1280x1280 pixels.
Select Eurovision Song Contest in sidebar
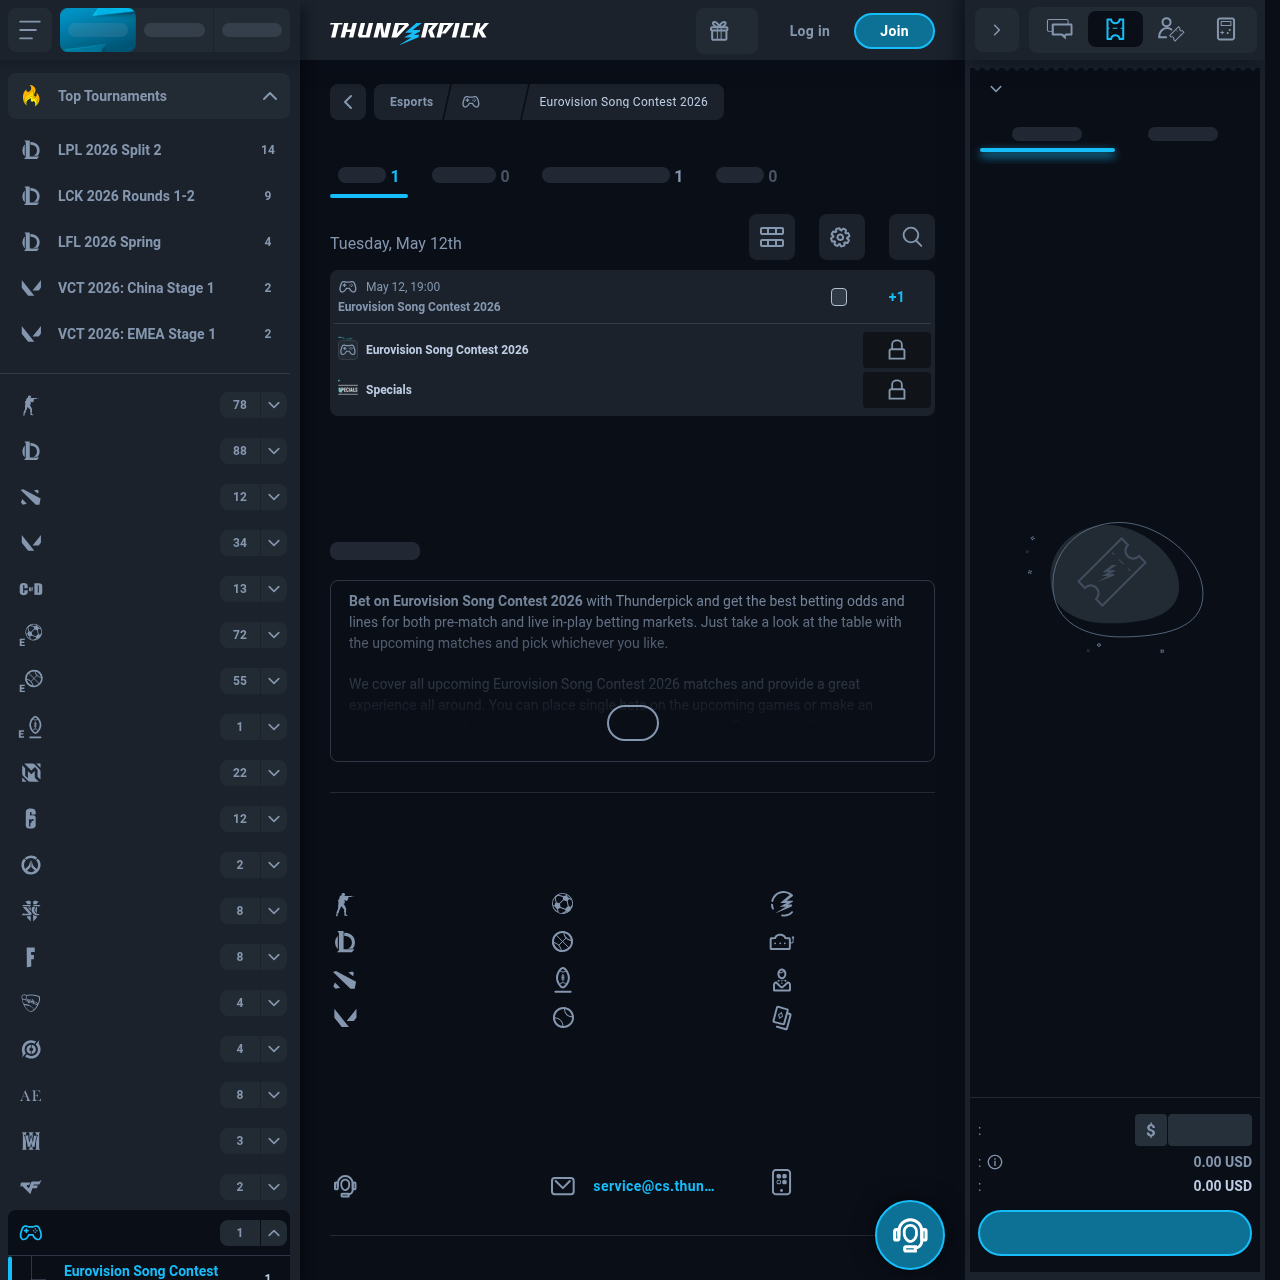point(141,1270)
